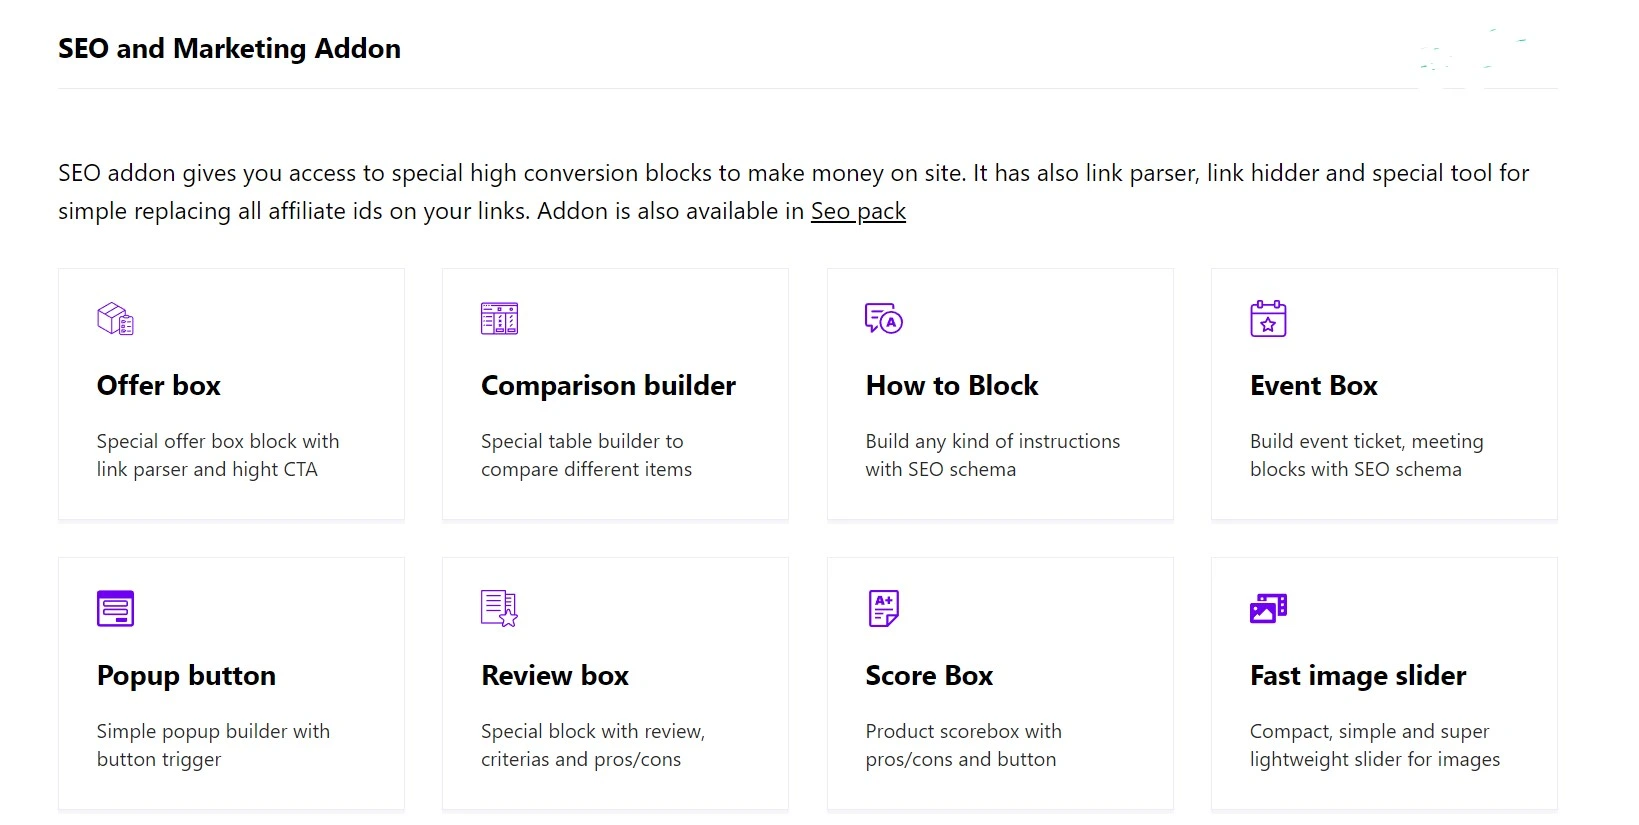Image resolution: width=1639 pixels, height=825 pixels.
Task: Click the Offer box package icon
Action: click(x=115, y=319)
